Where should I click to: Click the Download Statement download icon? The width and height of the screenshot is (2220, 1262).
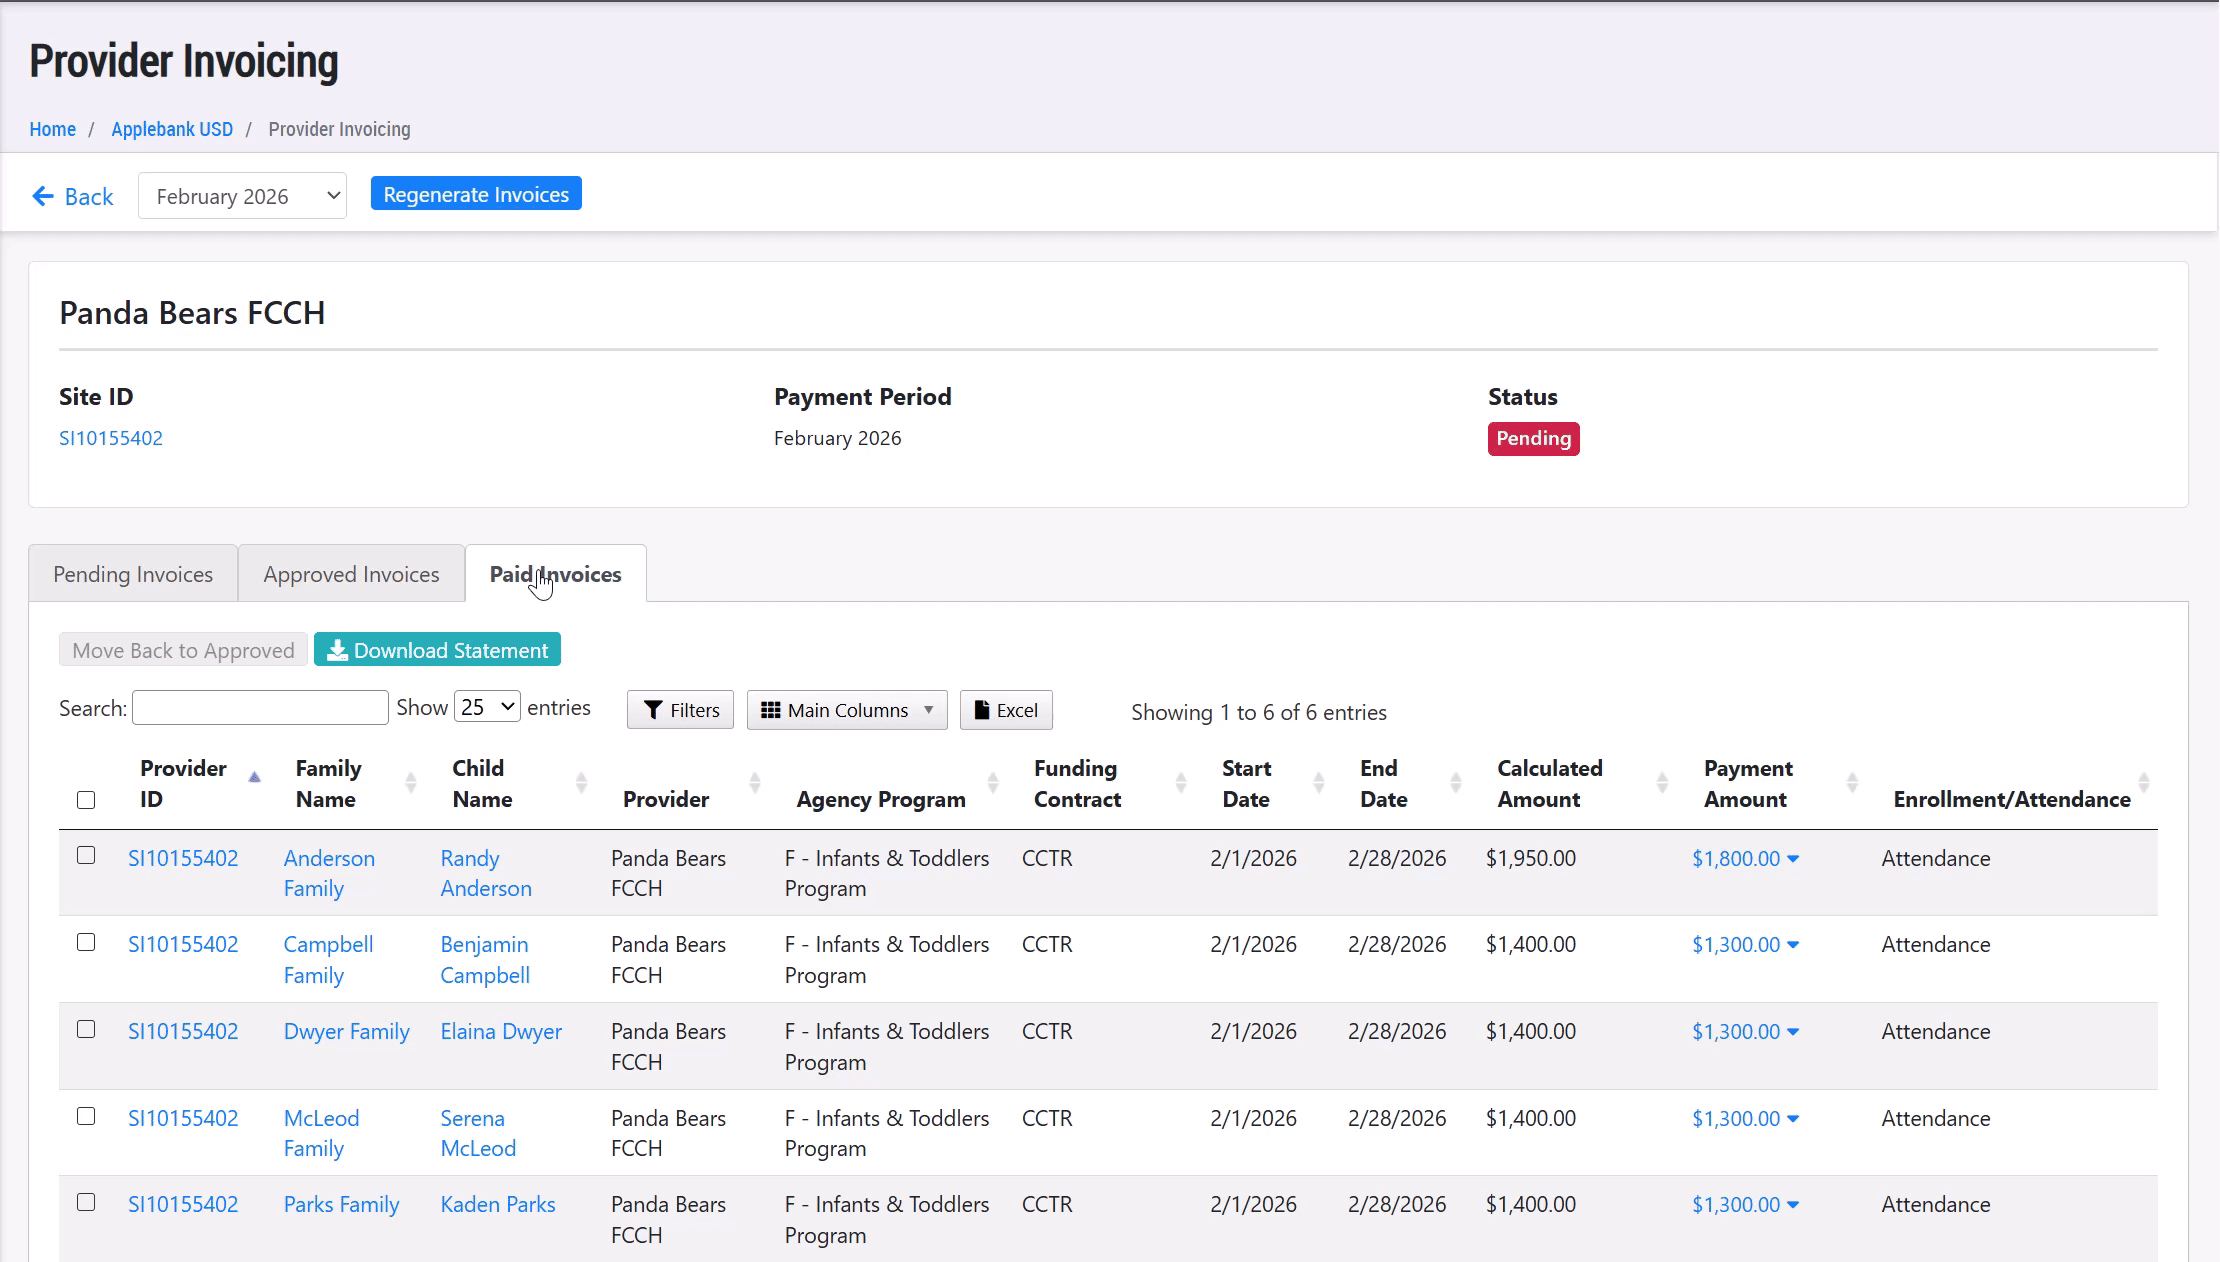click(338, 651)
